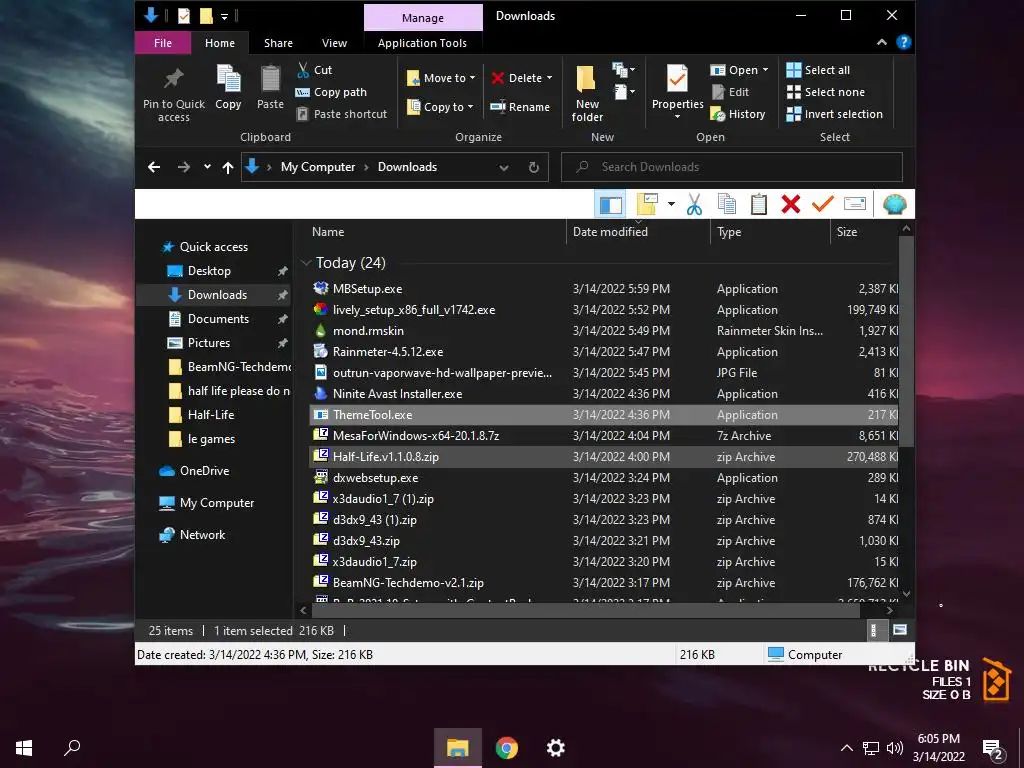Click the Search Downloads field
Image resolution: width=1024 pixels, height=768 pixels.
732,167
